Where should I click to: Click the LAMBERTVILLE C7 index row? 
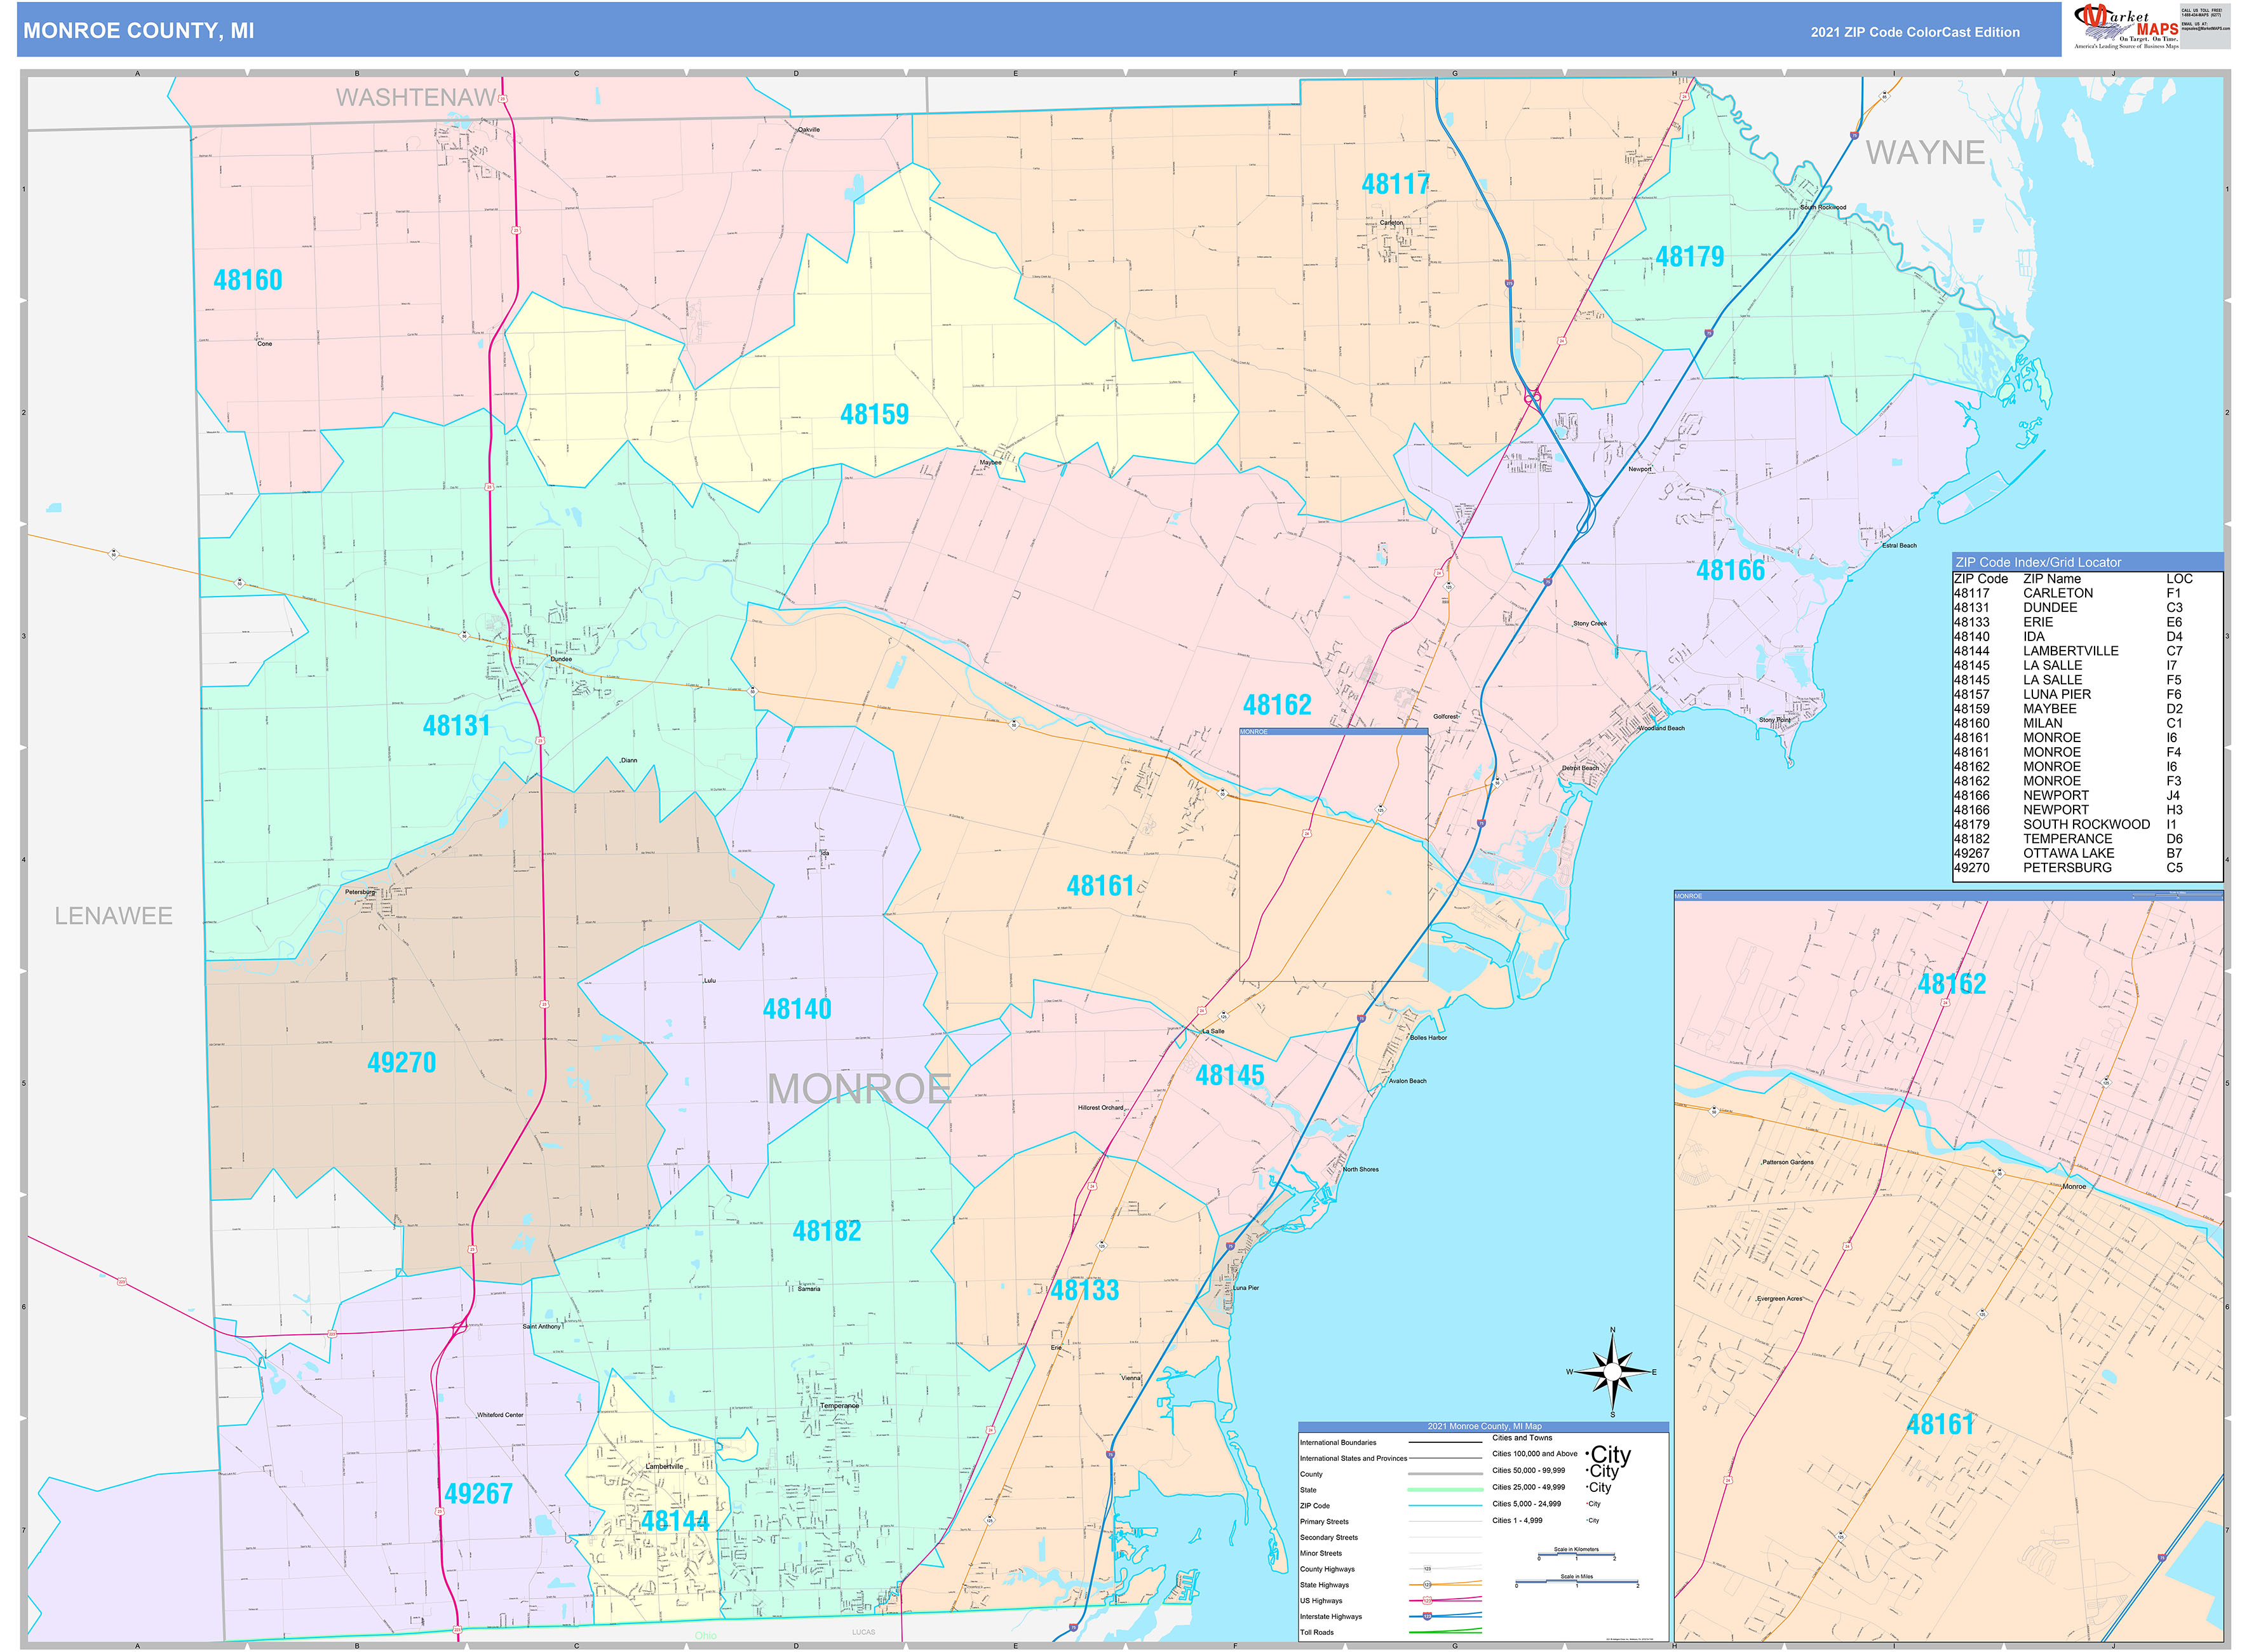(x=2087, y=651)
